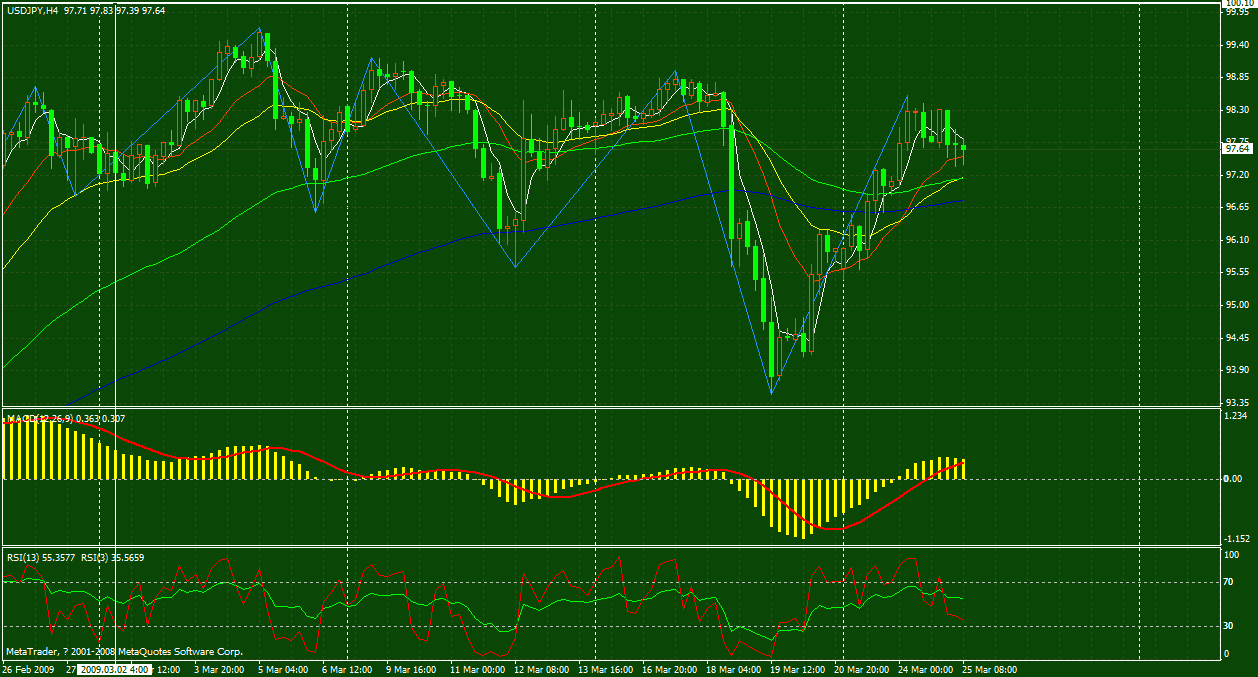Select the MACD(12,26,9) indicator label
1258x677 pixels.
click(x=38, y=417)
